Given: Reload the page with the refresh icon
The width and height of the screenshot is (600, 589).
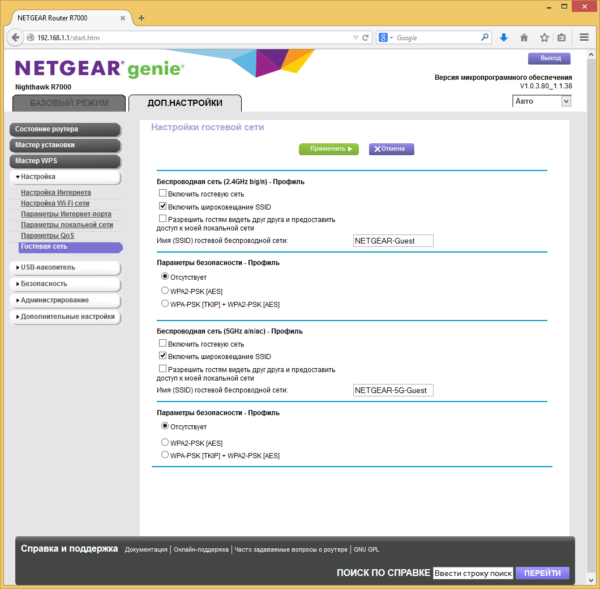Looking at the screenshot, I should tap(365, 38).
